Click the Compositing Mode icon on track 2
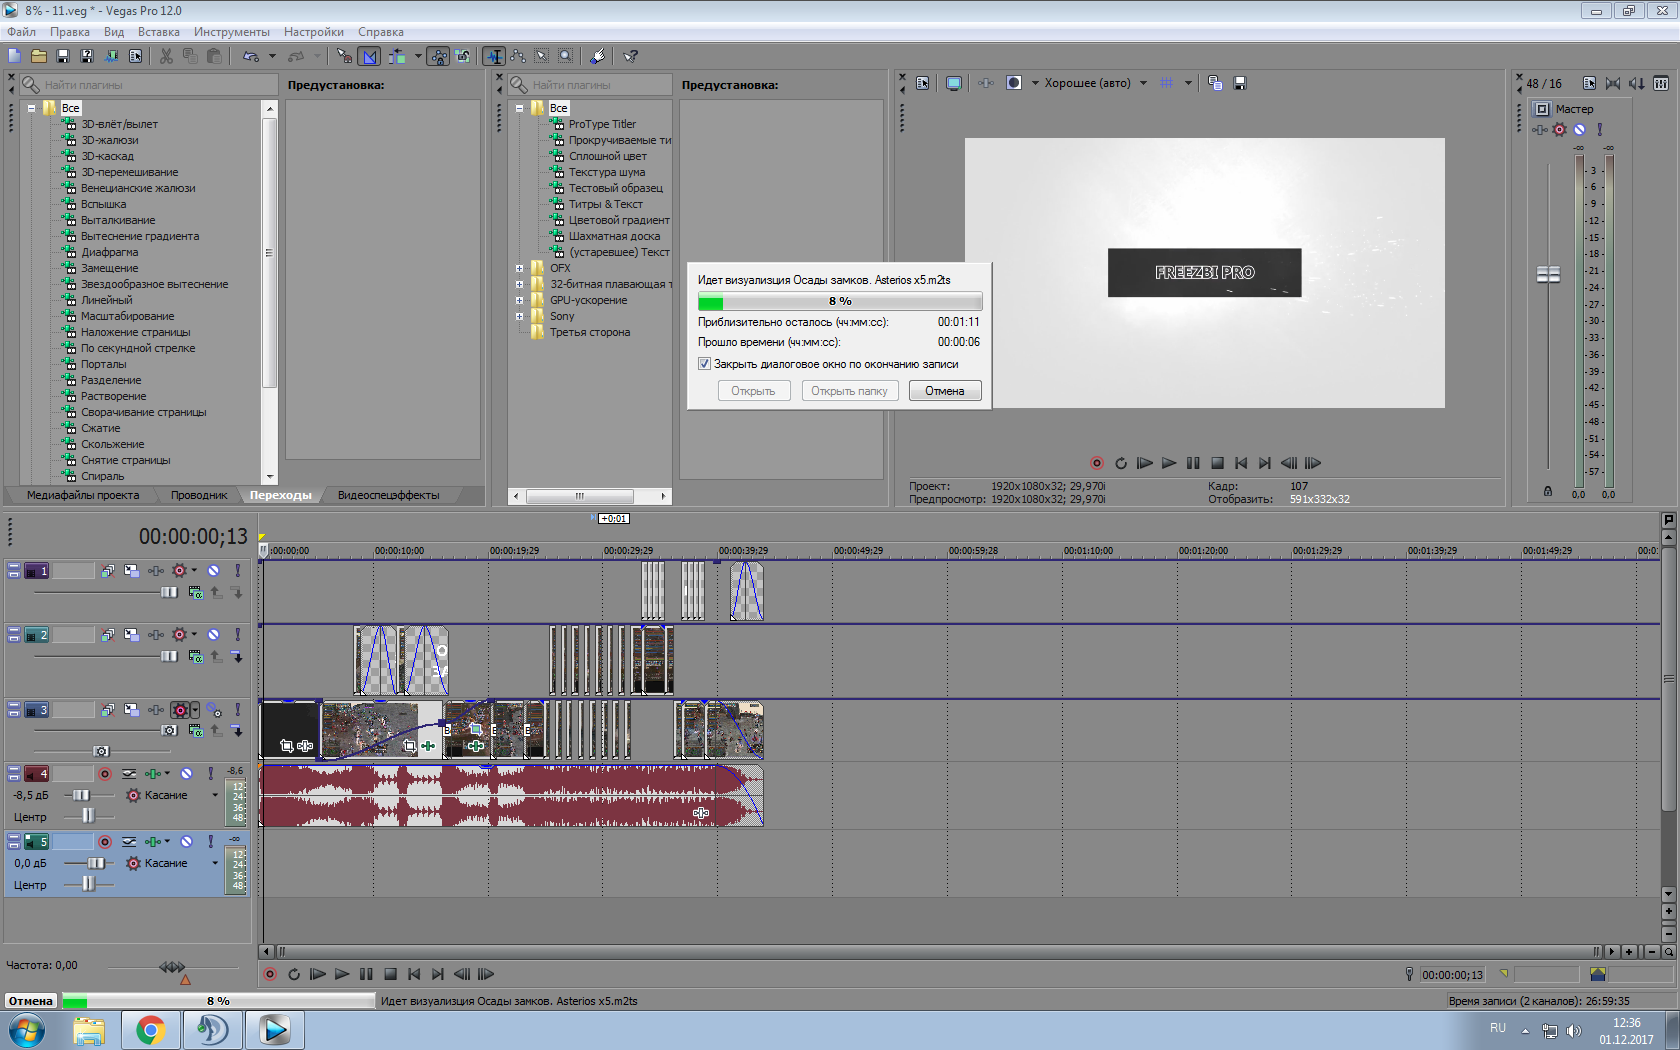The width and height of the screenshot is (1680, 1050). click(196, 656)
